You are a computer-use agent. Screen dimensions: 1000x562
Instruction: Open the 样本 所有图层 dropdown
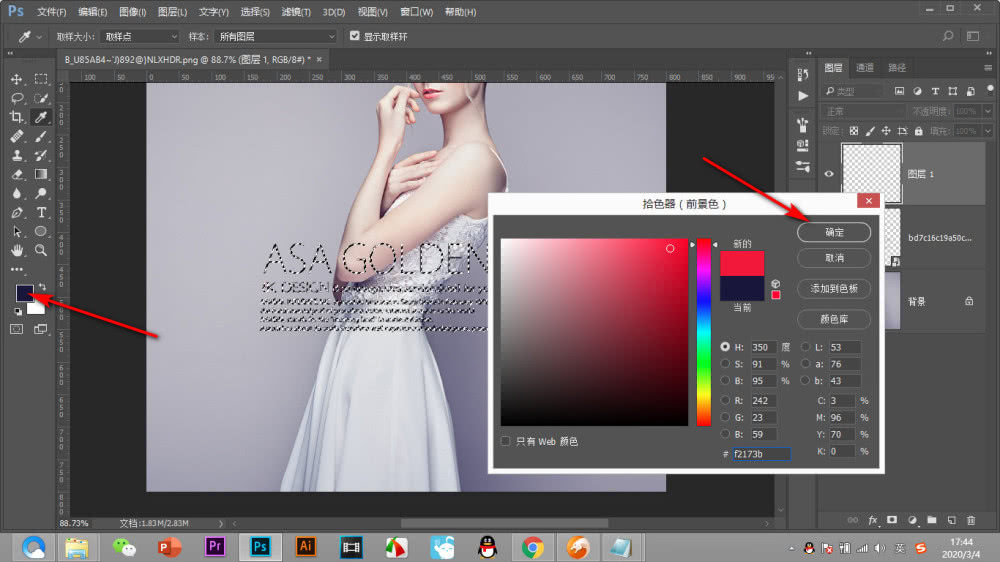(275, 36)
